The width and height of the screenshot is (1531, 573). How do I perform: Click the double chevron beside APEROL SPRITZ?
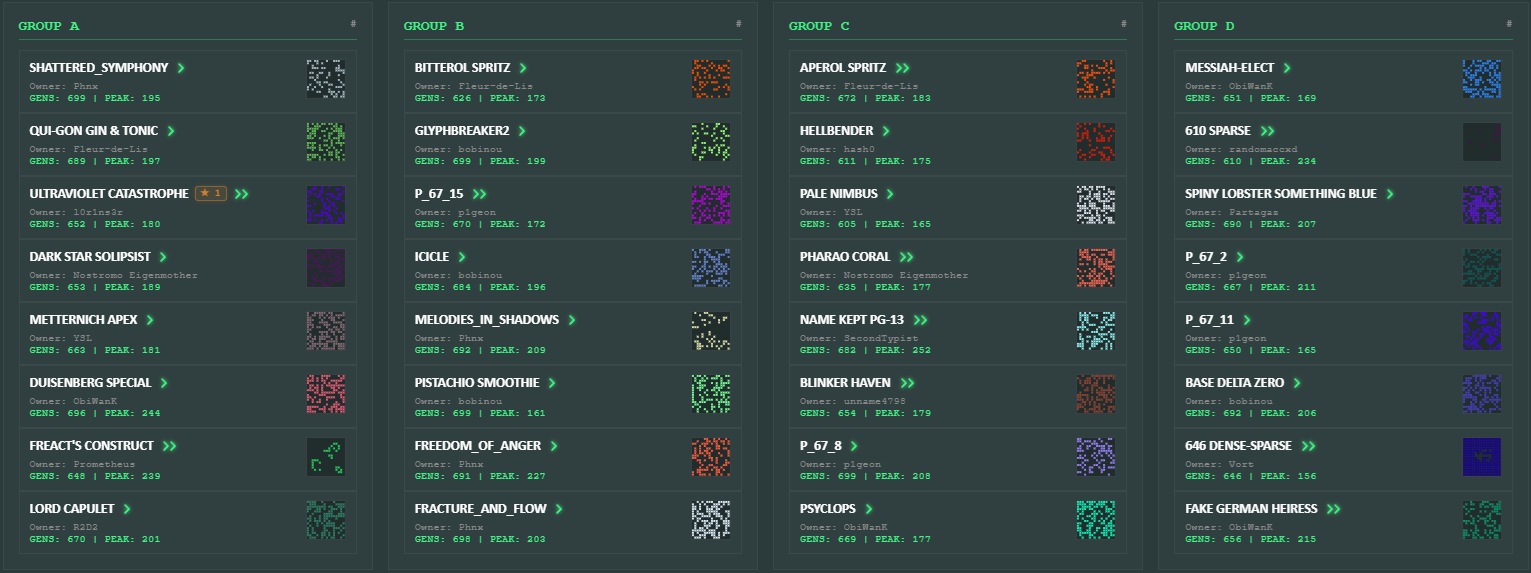(902, 68)
